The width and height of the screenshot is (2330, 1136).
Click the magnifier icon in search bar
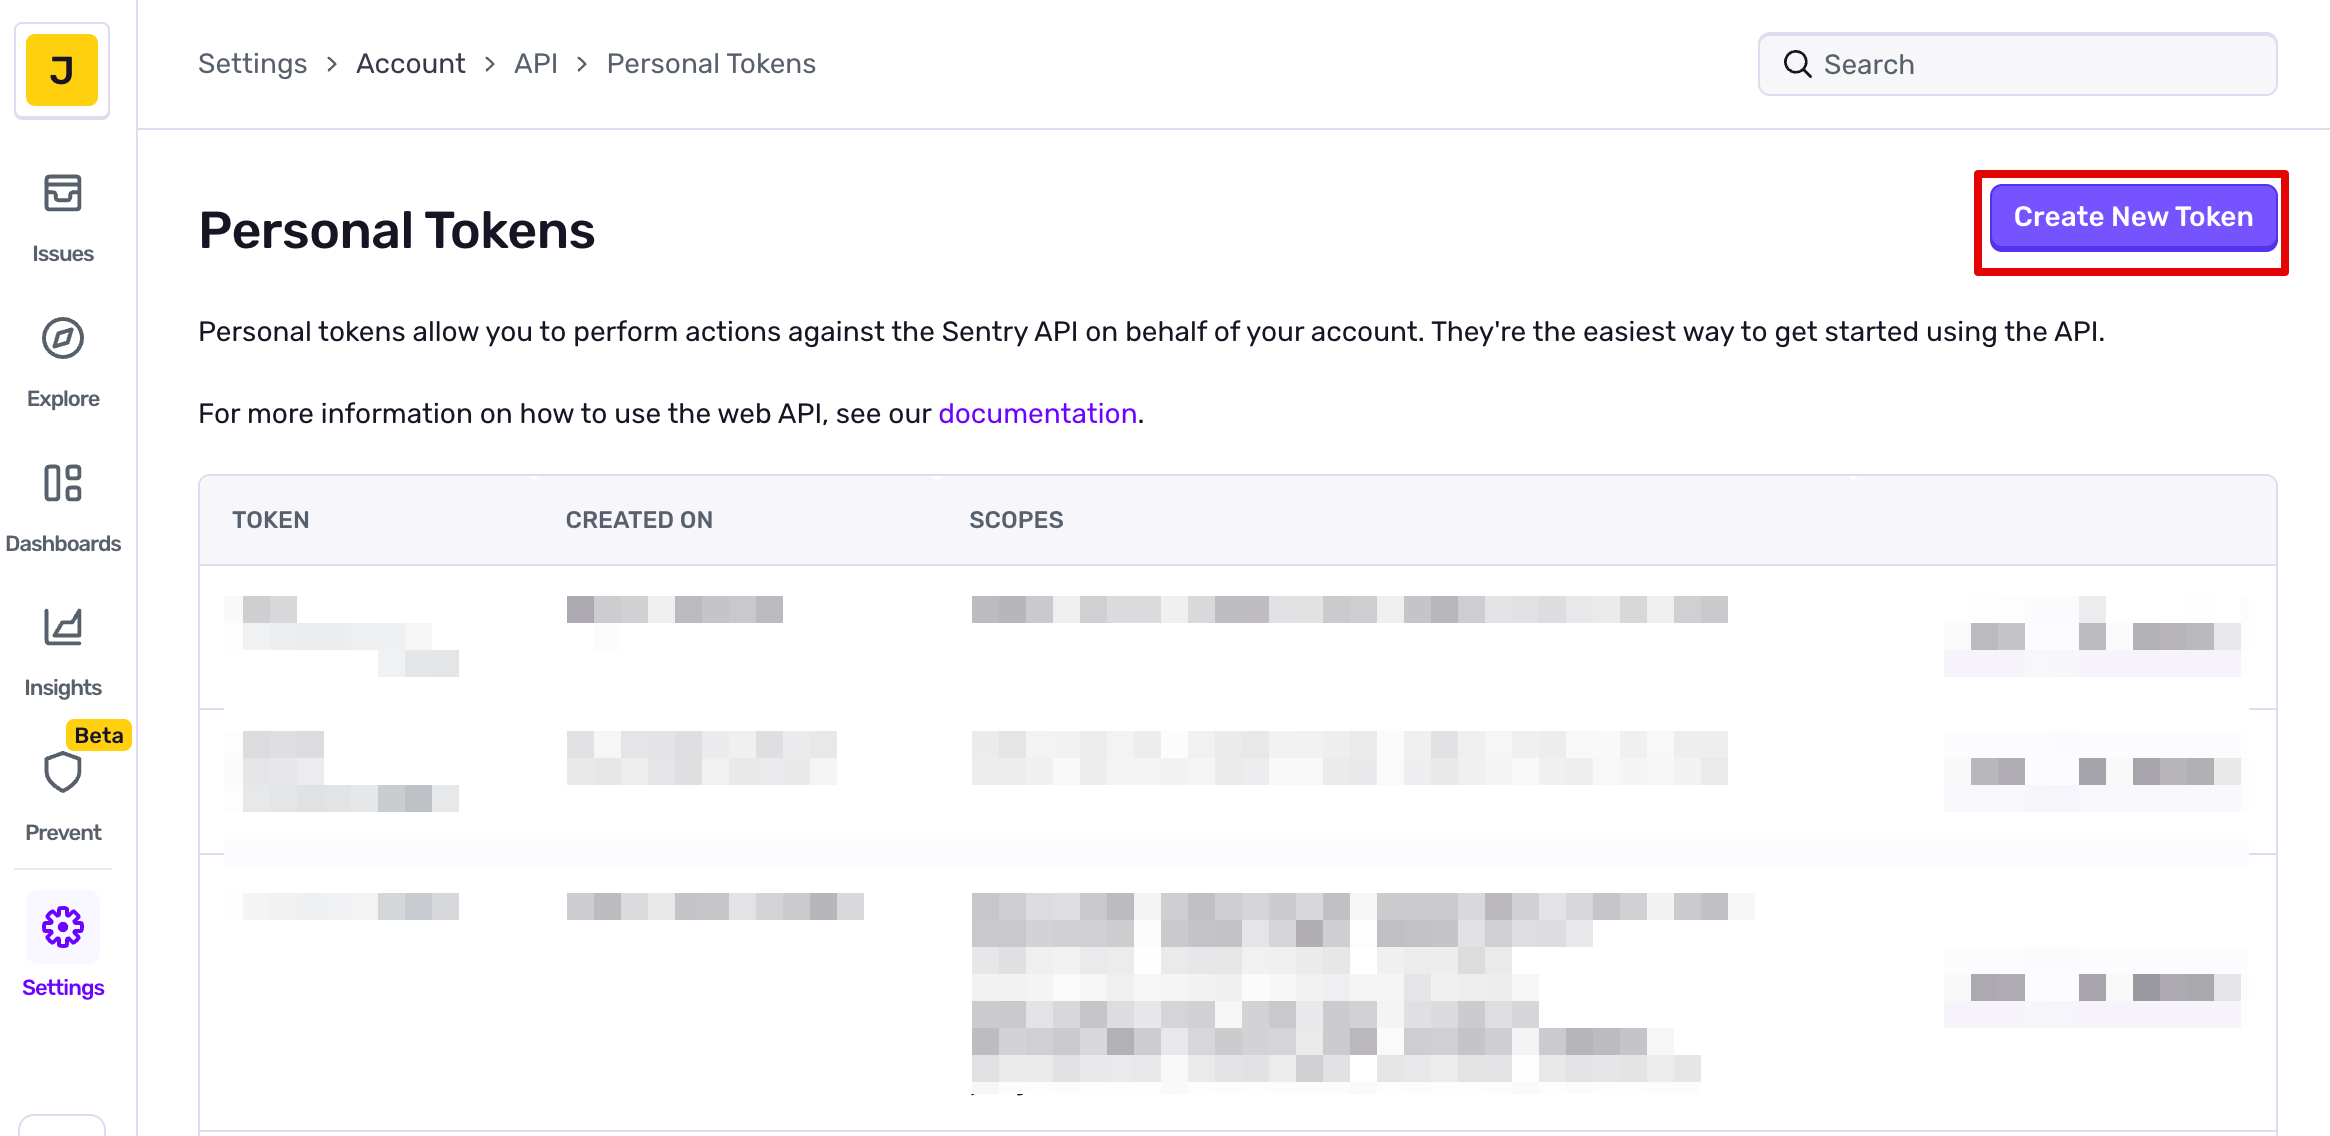[1797, 65]
